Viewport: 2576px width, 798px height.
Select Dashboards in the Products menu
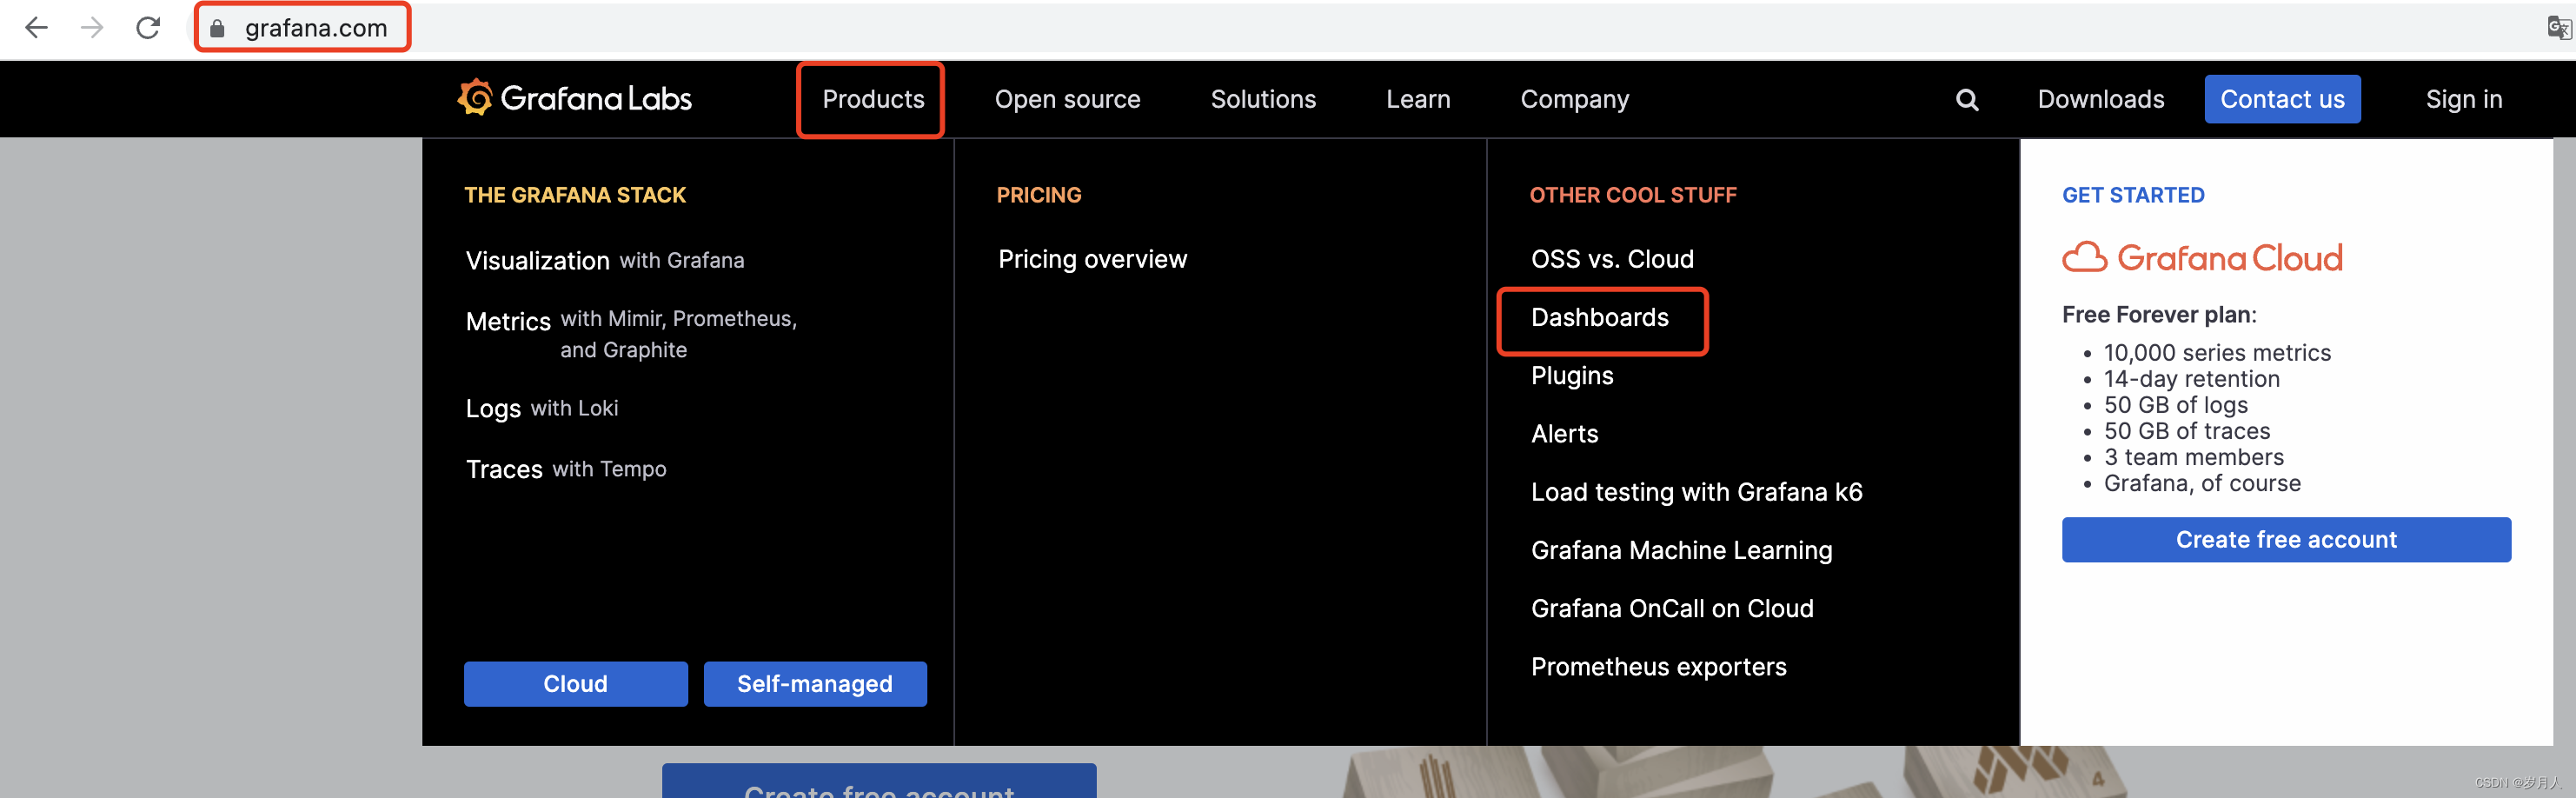point(1599,317)
